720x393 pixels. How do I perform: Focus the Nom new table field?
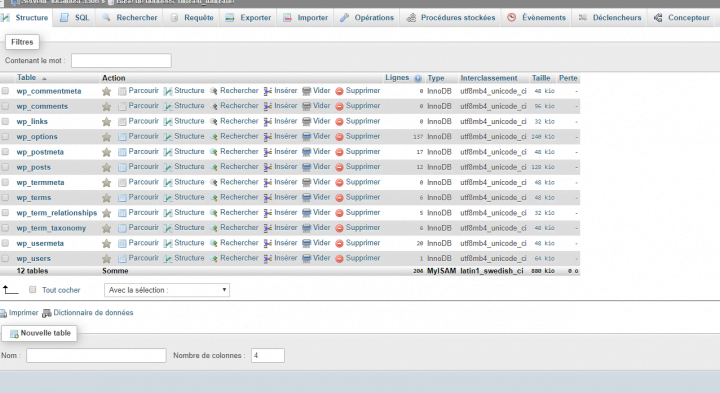(x=96, y=355)
